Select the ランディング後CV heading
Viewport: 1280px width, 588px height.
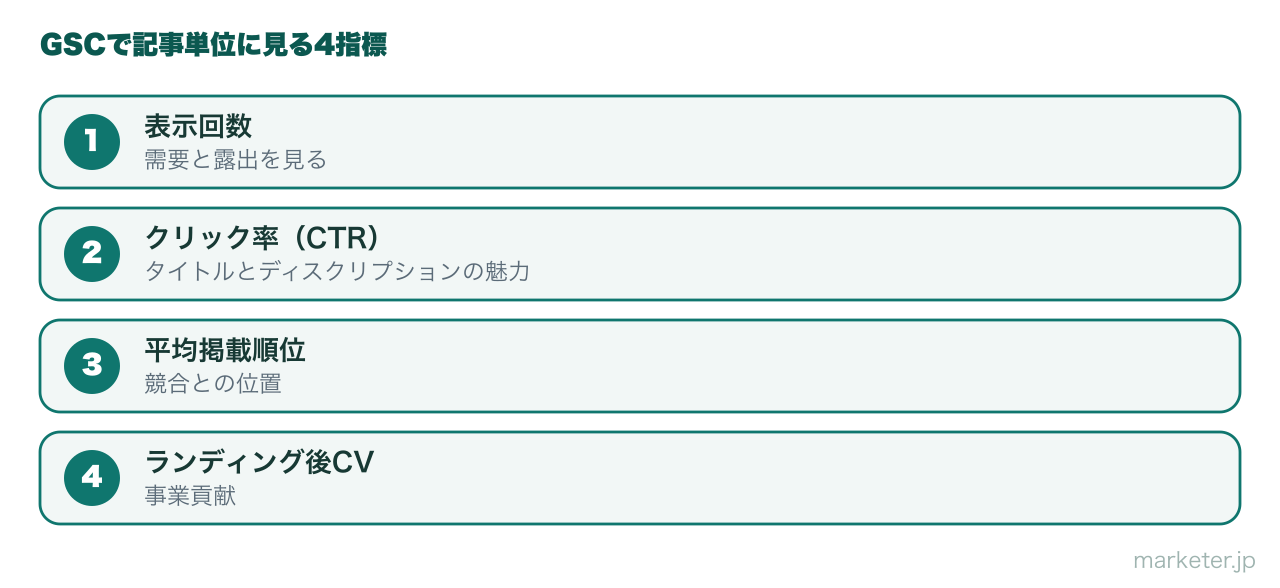pos(259,462)
